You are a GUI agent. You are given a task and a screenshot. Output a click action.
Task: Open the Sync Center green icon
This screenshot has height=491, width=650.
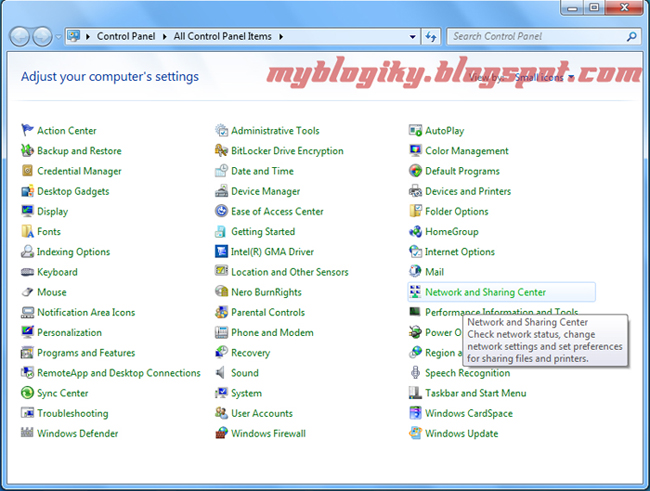[x=27, y=393]
